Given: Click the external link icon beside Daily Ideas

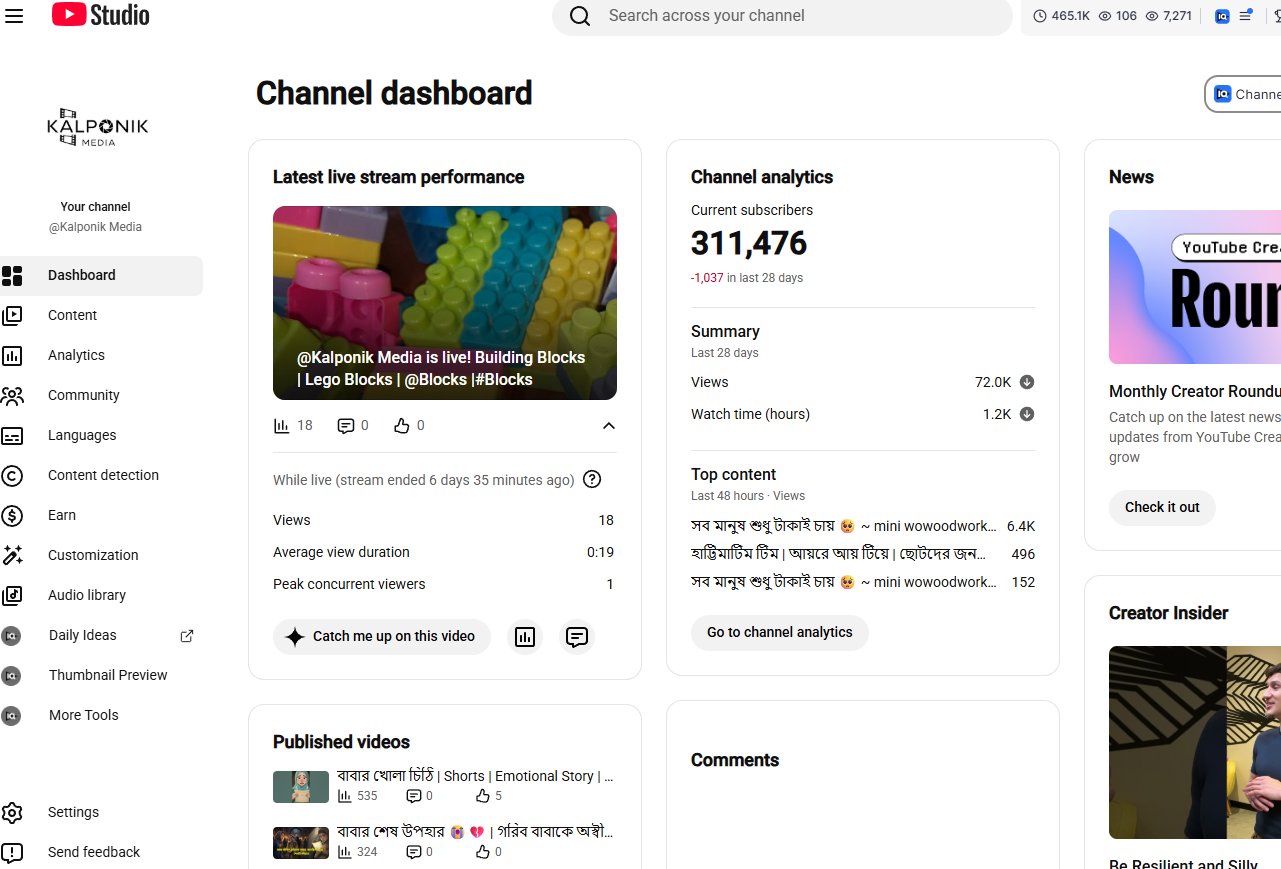Looking at the screenshot, I should (x=186, y=635).
